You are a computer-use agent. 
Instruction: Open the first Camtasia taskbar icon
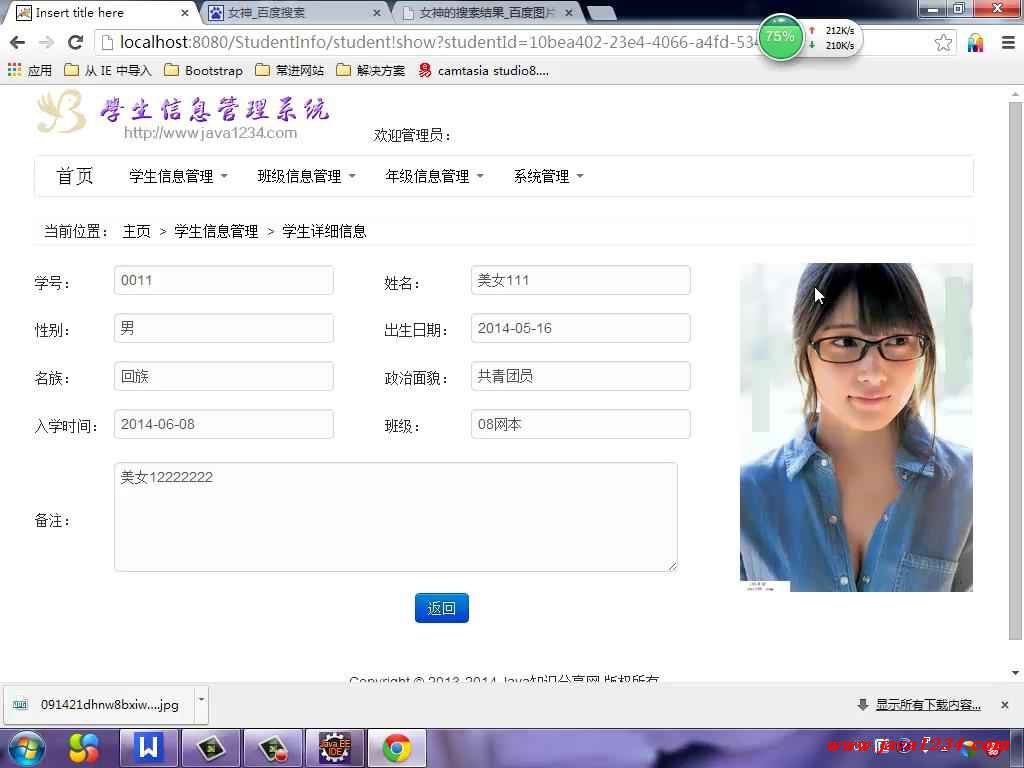pyautogui.click(x=211, y=748)
